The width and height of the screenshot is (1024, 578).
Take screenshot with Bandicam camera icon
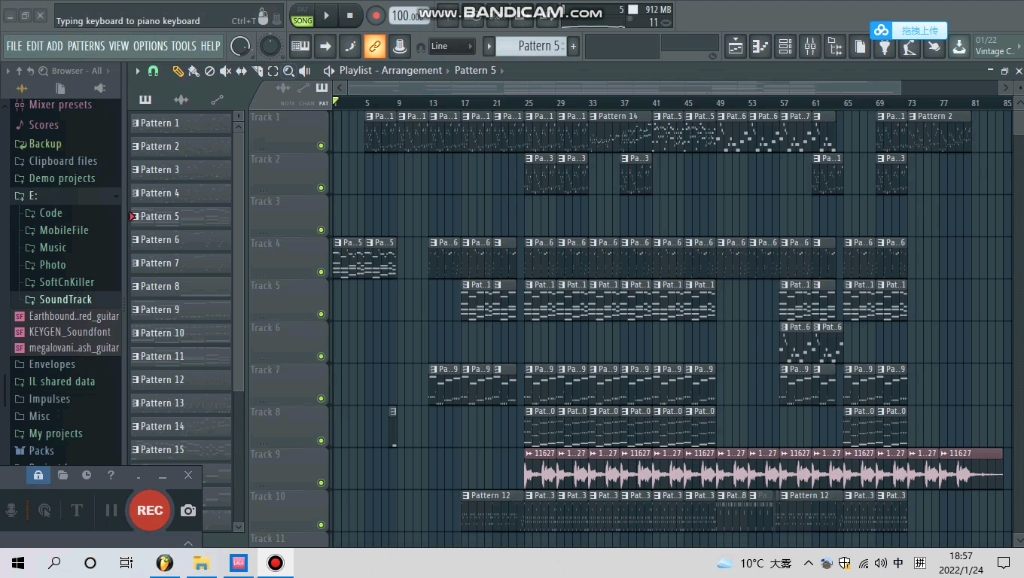click(x=188, y=511)
